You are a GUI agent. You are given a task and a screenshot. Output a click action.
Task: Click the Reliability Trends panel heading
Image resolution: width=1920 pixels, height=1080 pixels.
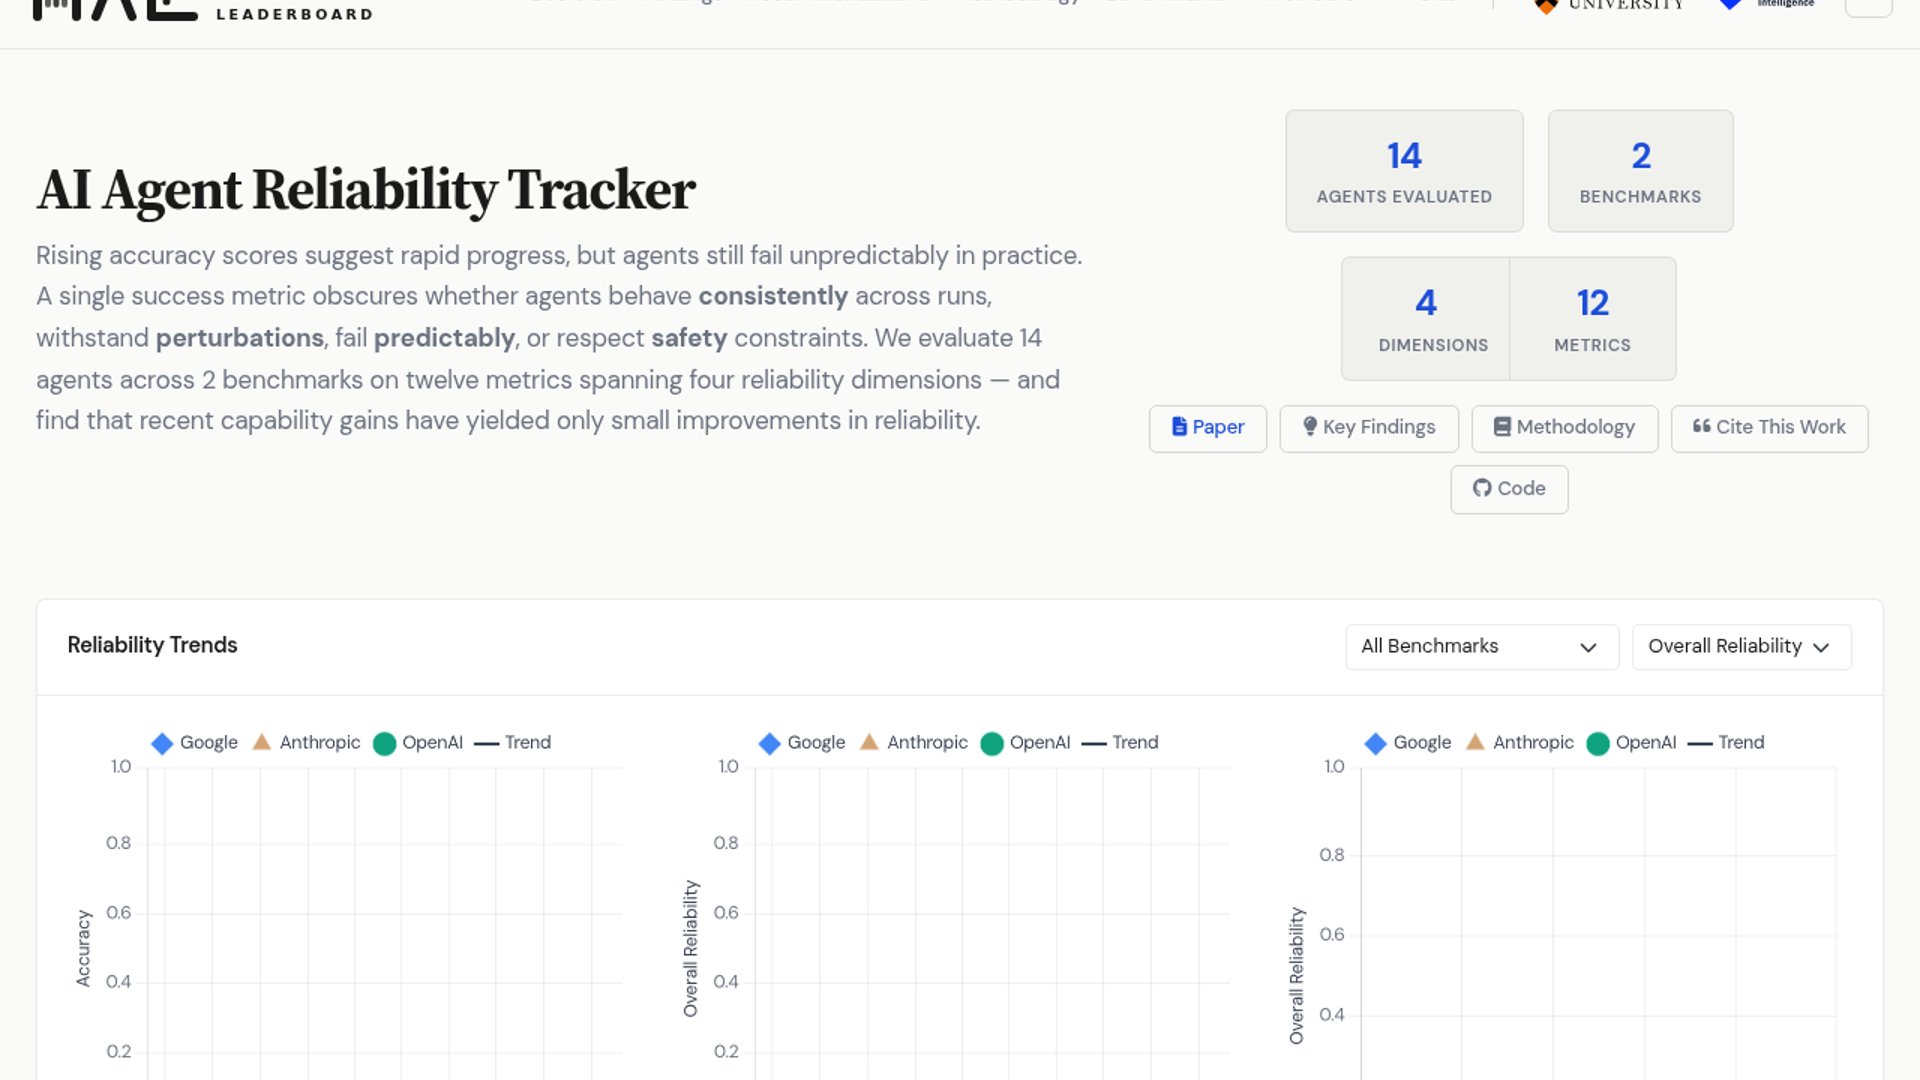point(152,645)
